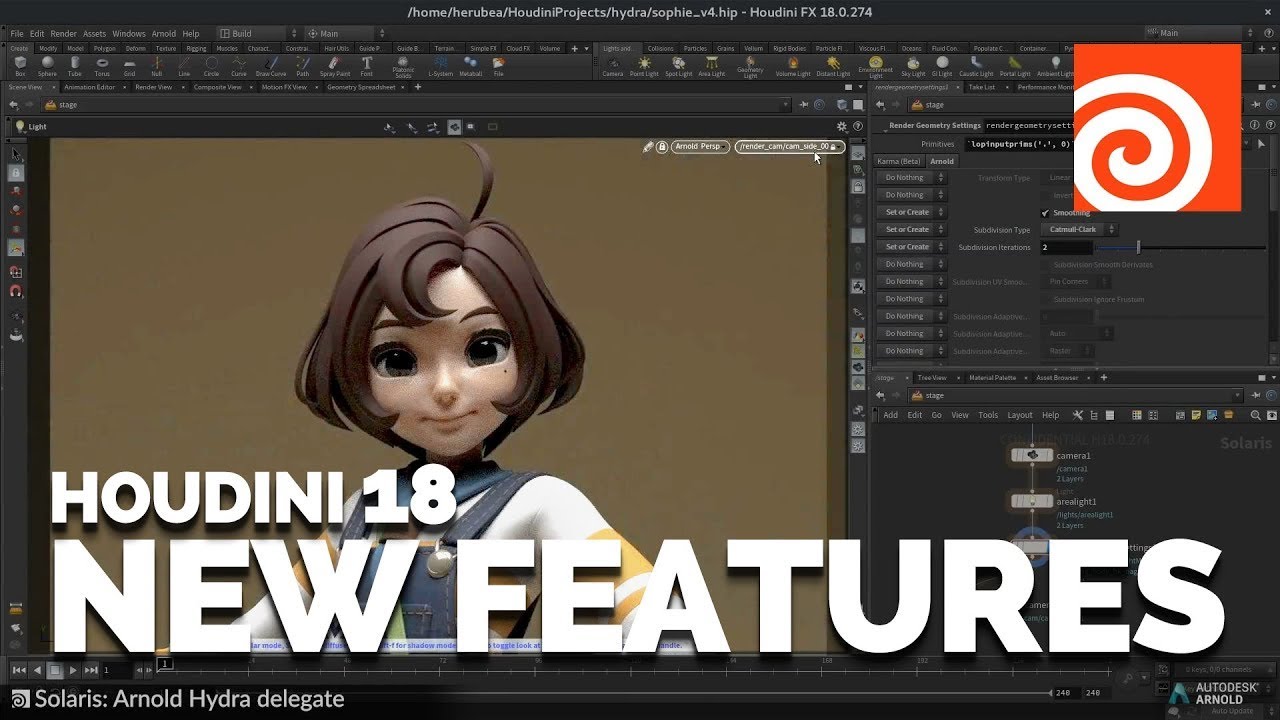Select the L-System shelf tool
The height and width of the screenshot is (720, 1280).
[x=440, y=66]
